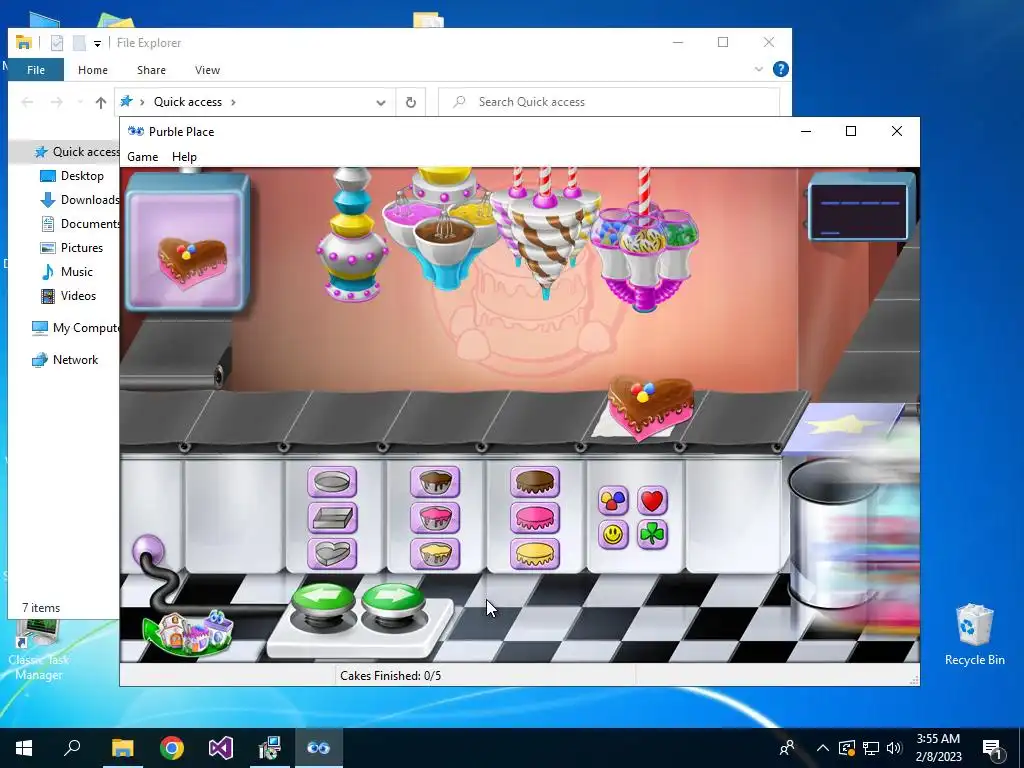The width and height of the screenshot is (1024, 768).
Task: Open Quick Access Toolbar customize dropdown
Action: coord(97,44)
